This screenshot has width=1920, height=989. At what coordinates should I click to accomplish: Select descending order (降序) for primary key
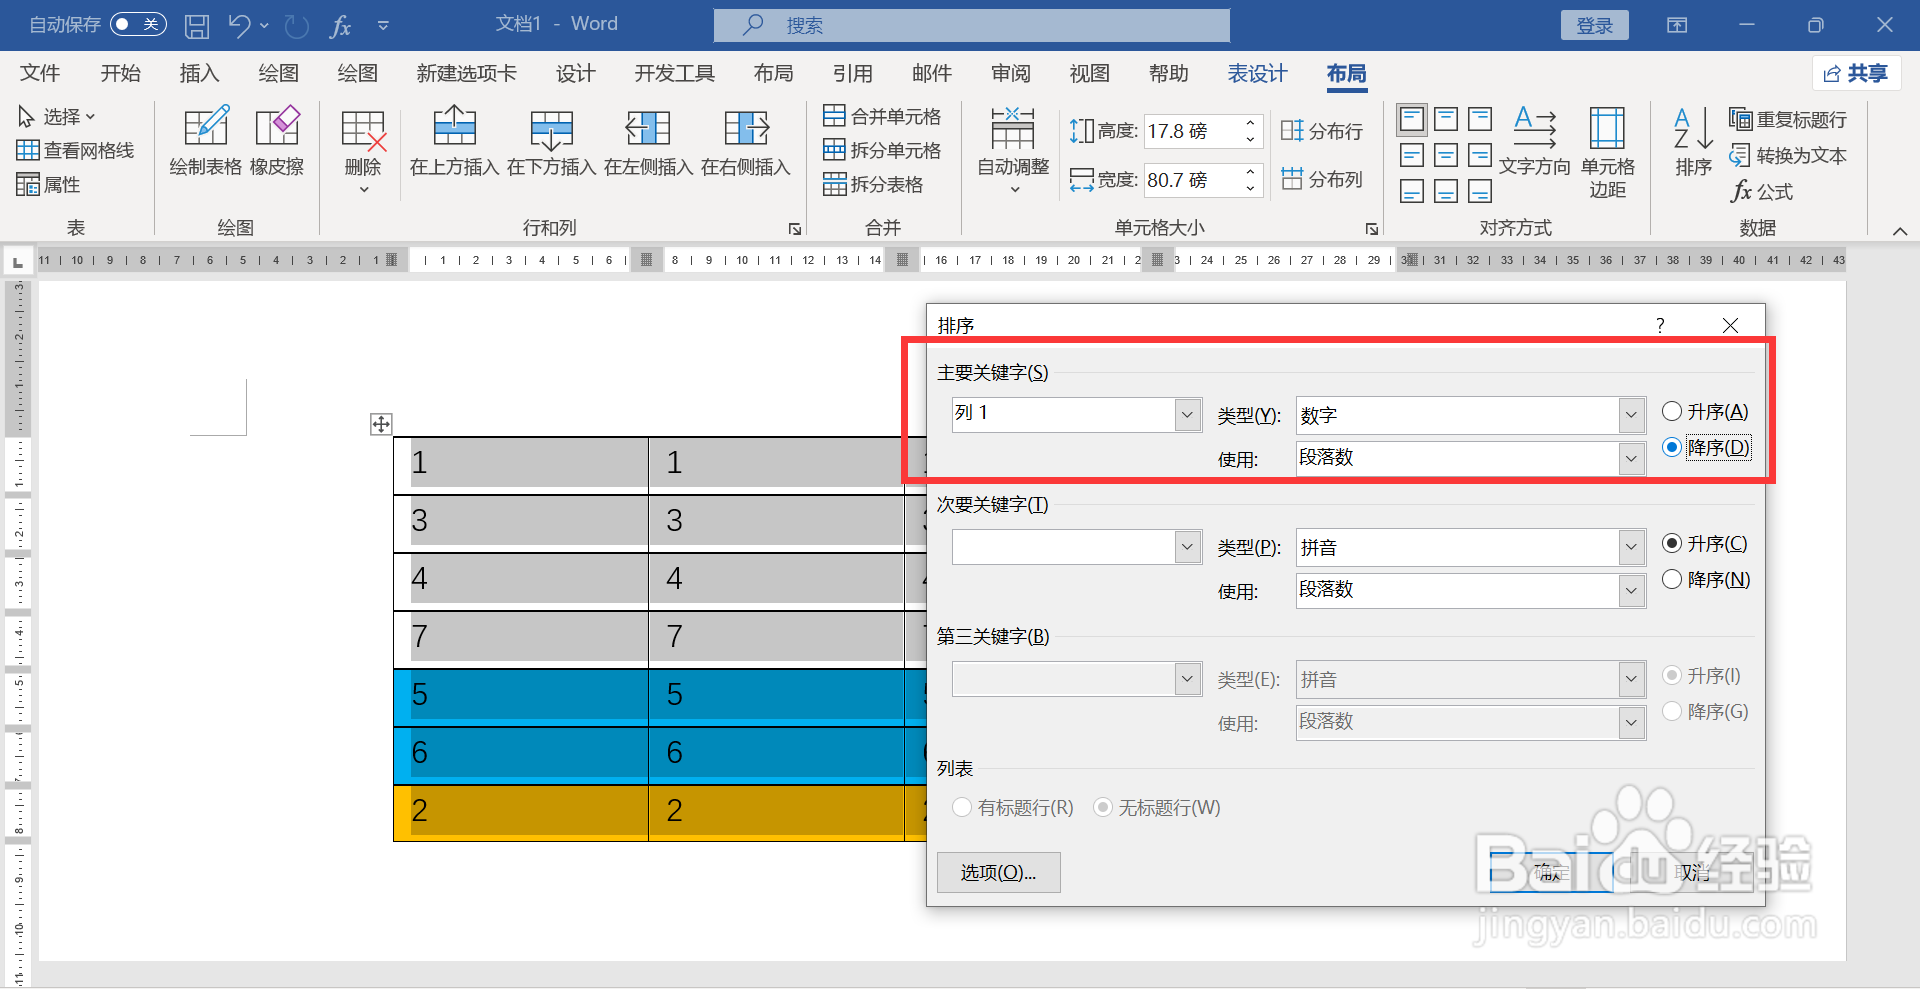point(1670,447)
